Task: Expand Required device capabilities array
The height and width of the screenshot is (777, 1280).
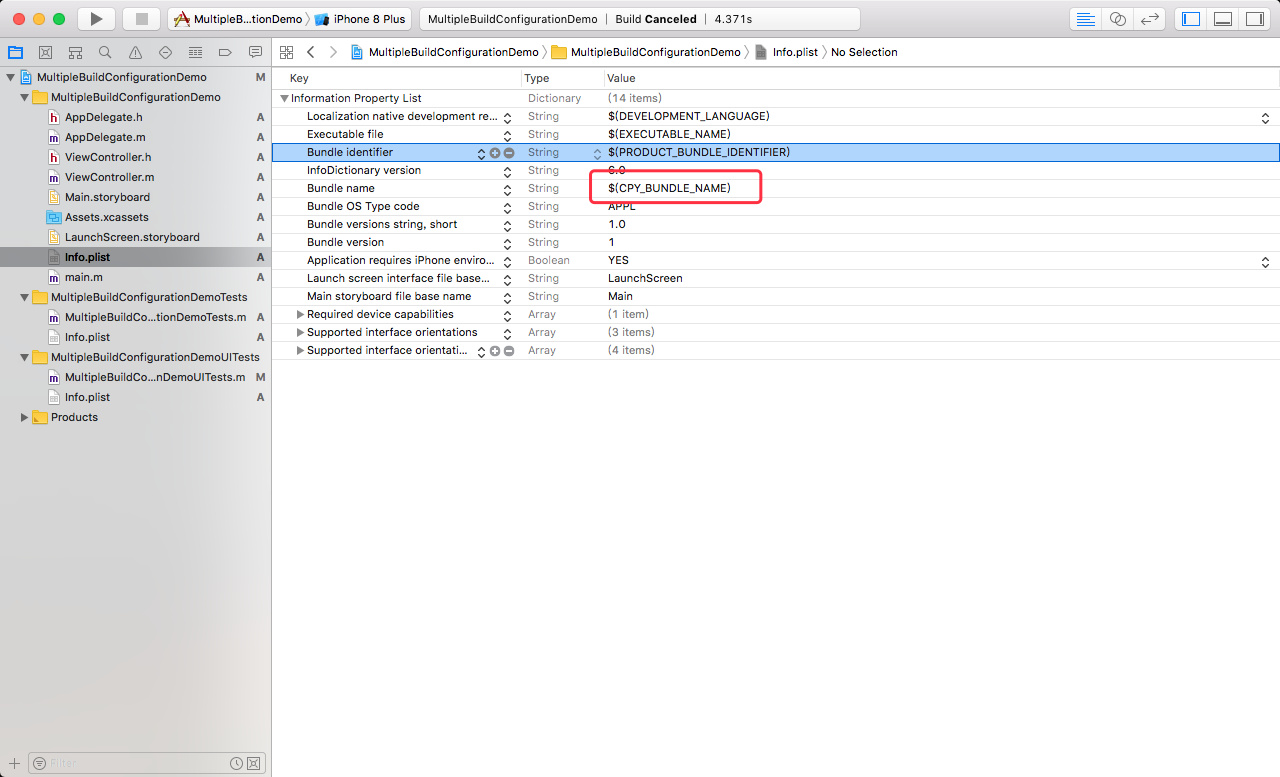Action: [x=300, y=314]
